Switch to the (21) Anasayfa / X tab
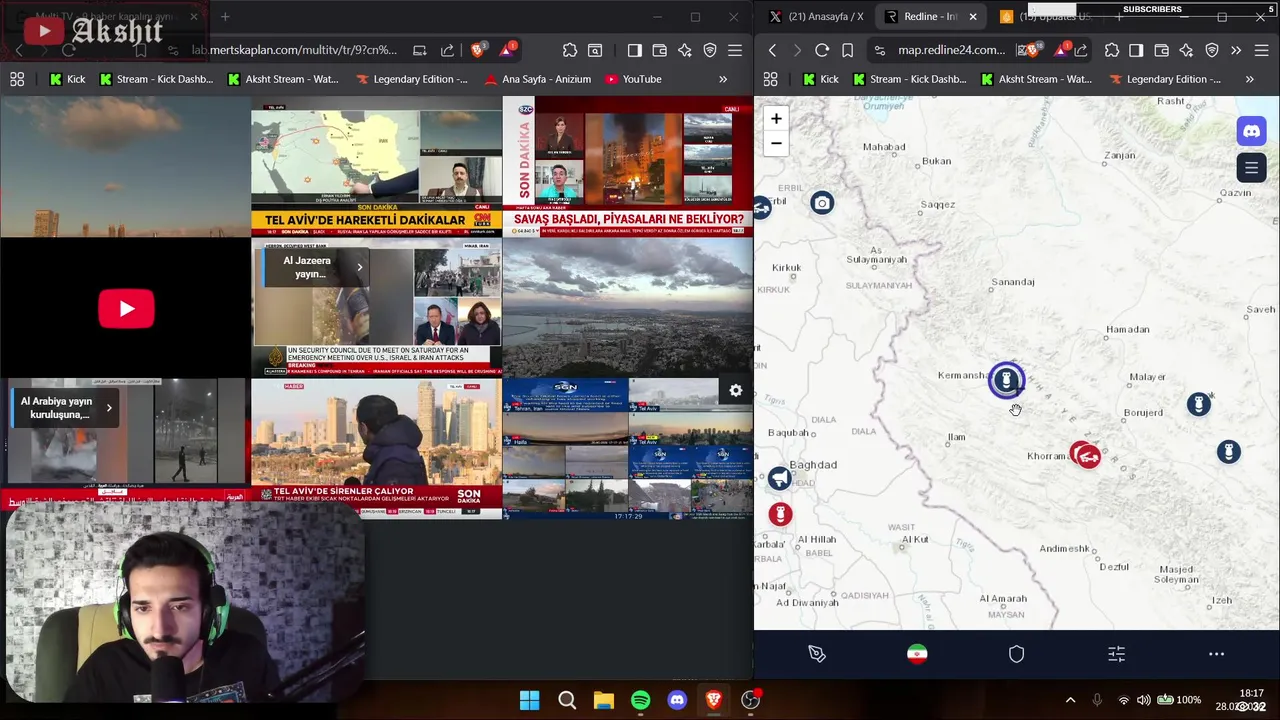The image size is (1280, 720). (815, 17)
